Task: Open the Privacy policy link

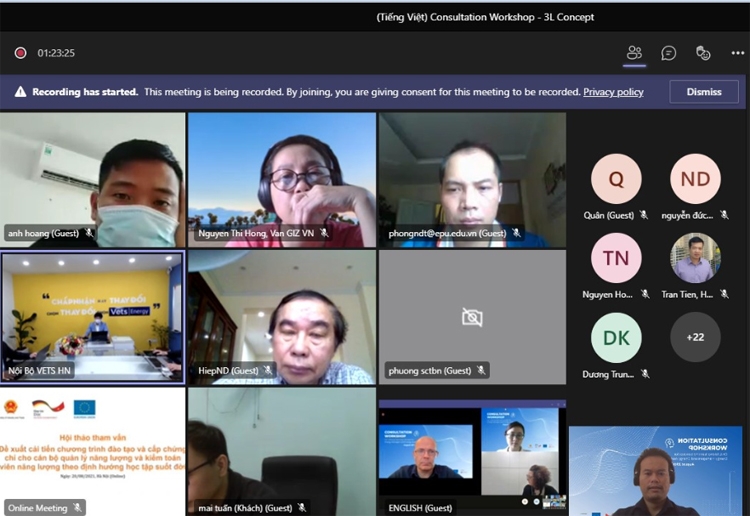Action: click(613, 92)
